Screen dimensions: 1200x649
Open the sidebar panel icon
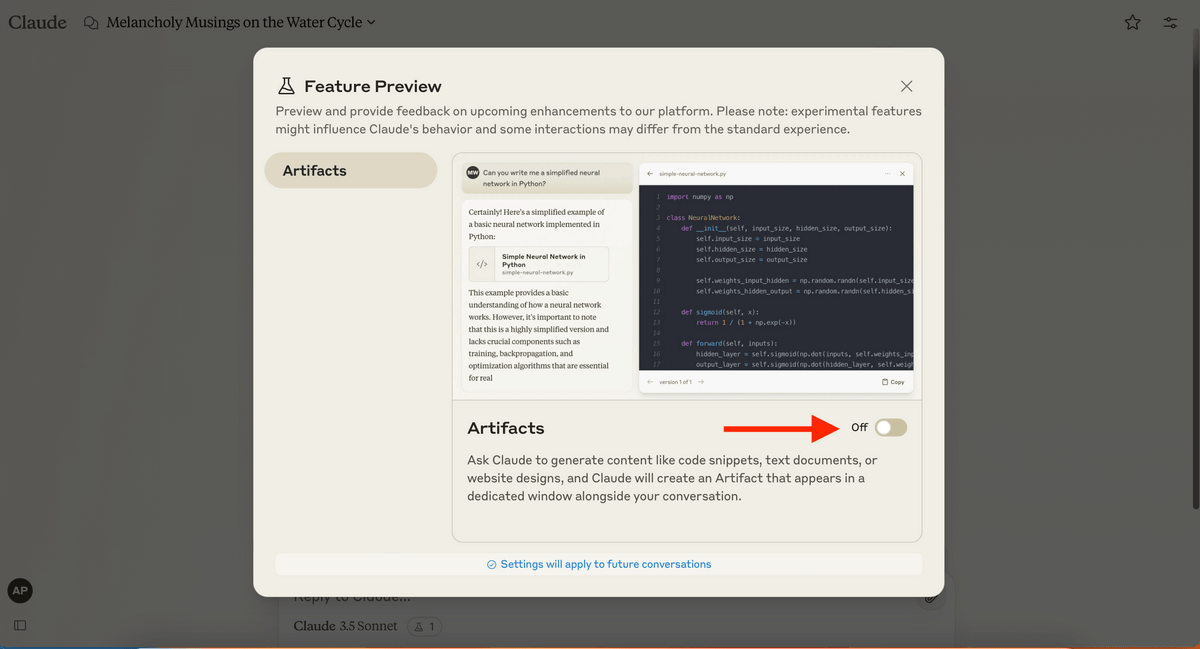[19, 625]
